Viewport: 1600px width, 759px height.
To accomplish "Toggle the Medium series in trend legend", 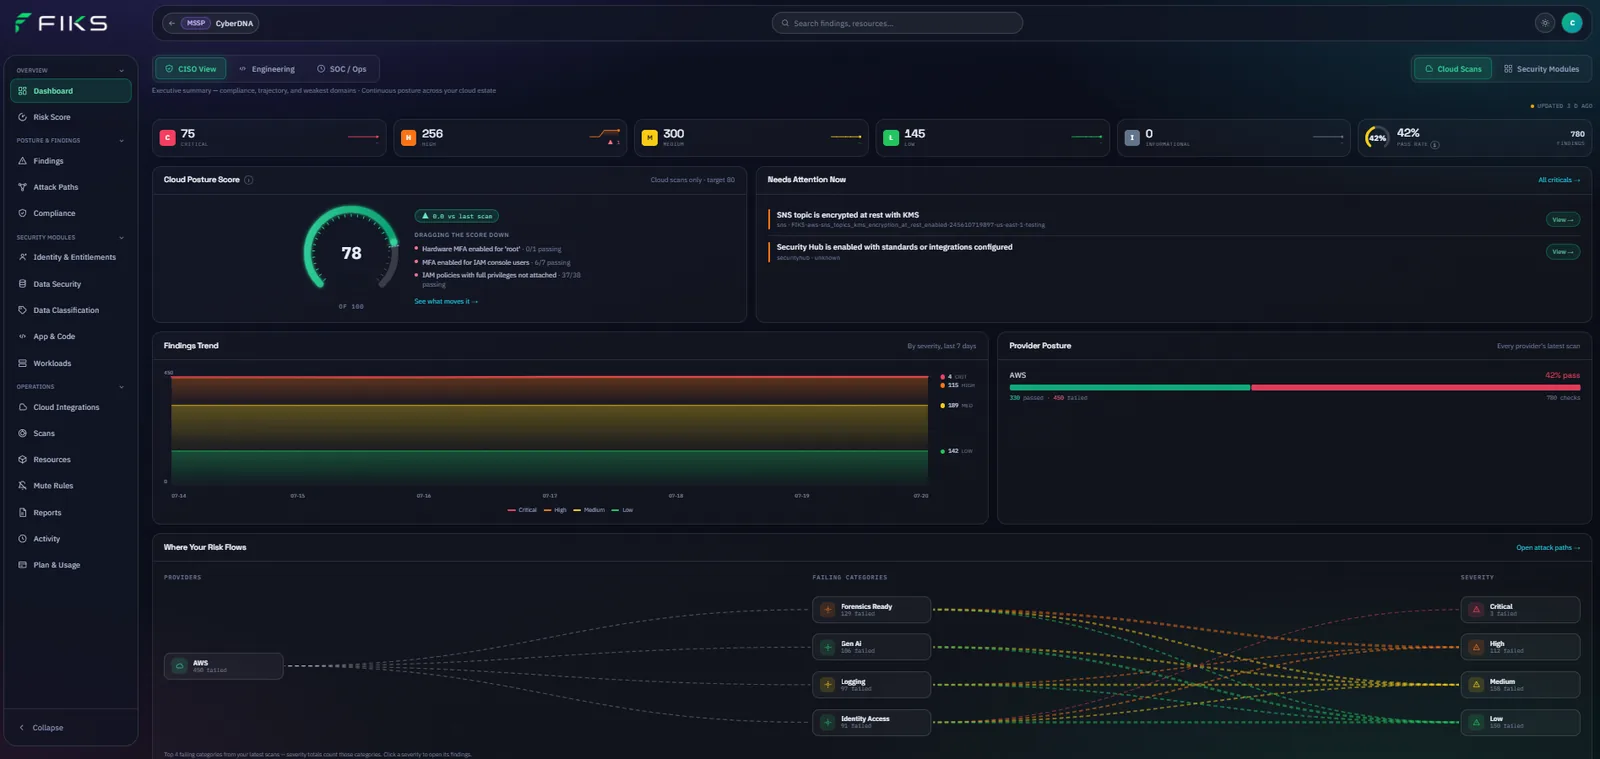I will click(x=589, y=510).
